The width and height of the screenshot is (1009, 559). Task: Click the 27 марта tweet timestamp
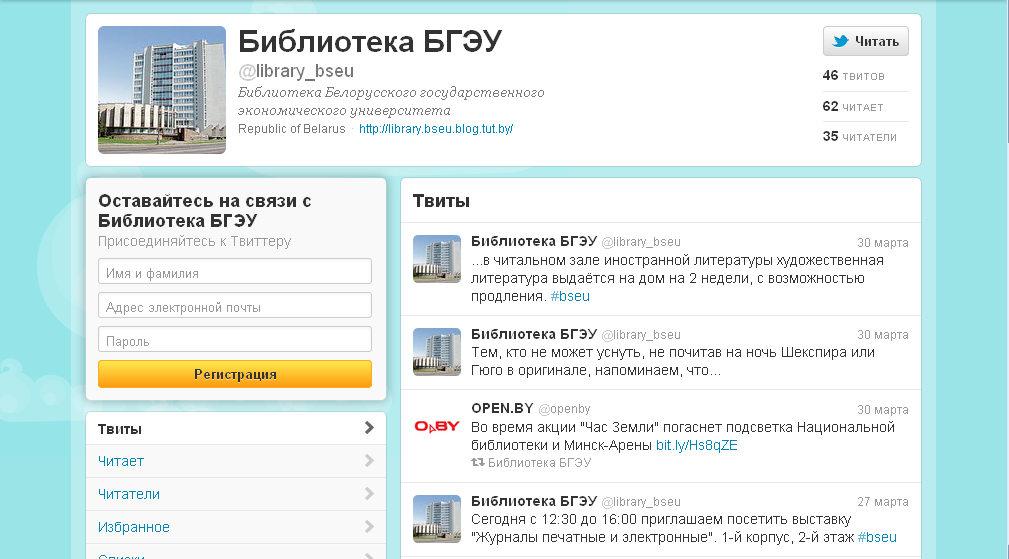tap(883, 502)
